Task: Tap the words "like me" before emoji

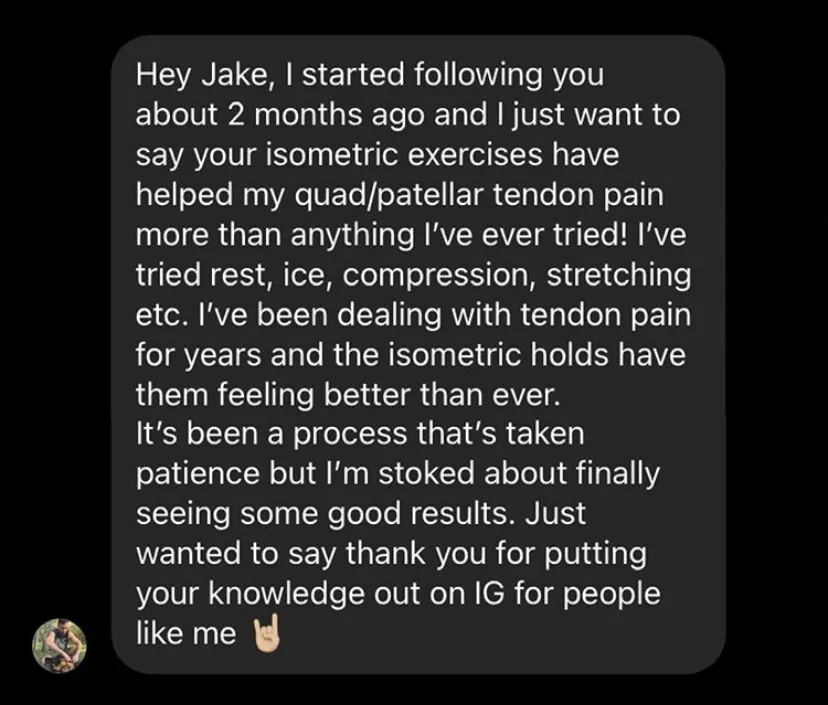Action: coord(185,634)
